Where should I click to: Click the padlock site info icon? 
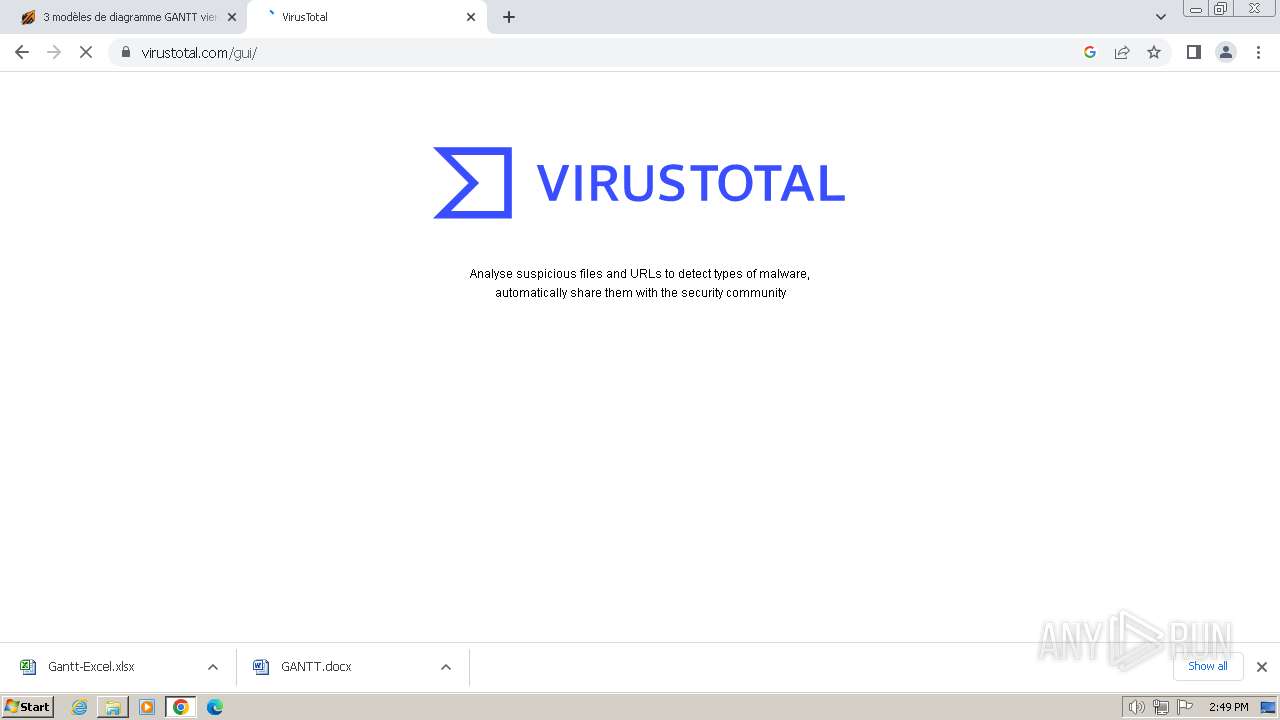[126, 52]
